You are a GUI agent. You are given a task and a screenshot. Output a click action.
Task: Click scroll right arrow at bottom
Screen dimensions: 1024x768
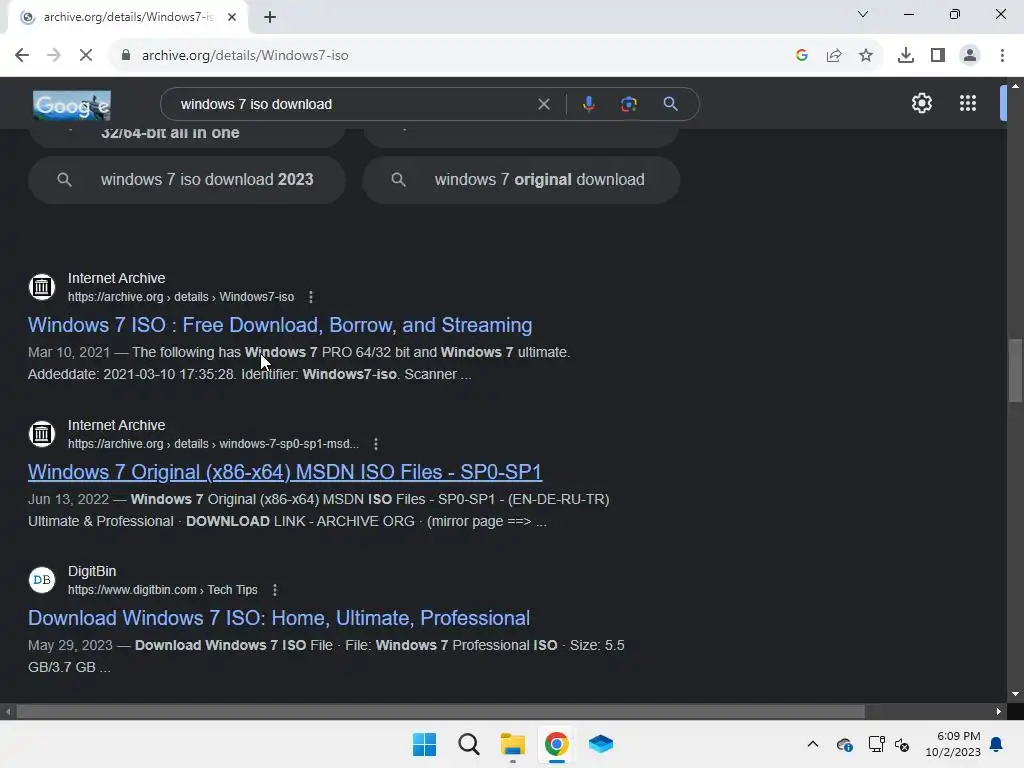point(999,711)
